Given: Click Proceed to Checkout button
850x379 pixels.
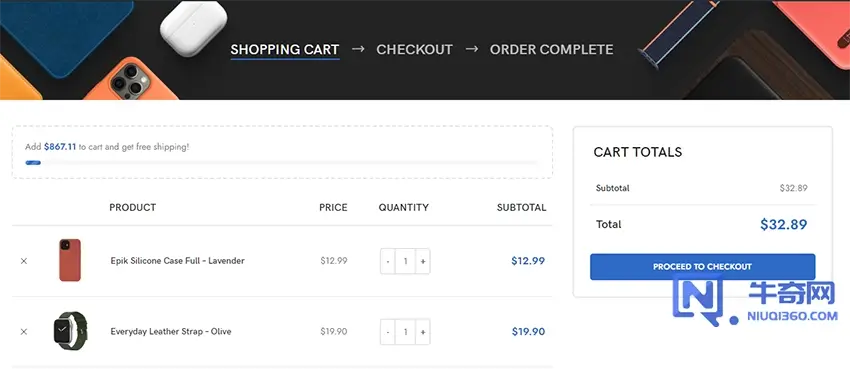Looking at the screenshot, I should click(702, 267).
